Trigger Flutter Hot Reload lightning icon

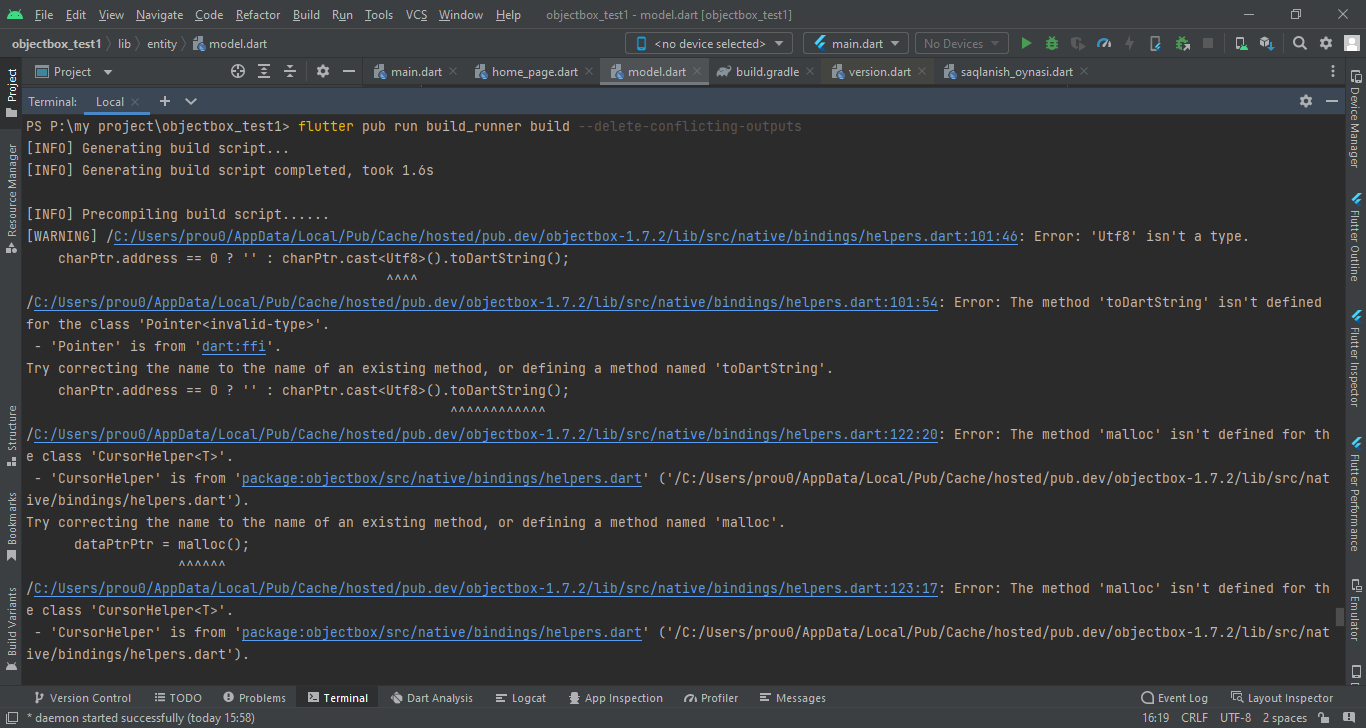click(x=1129, y=43)
